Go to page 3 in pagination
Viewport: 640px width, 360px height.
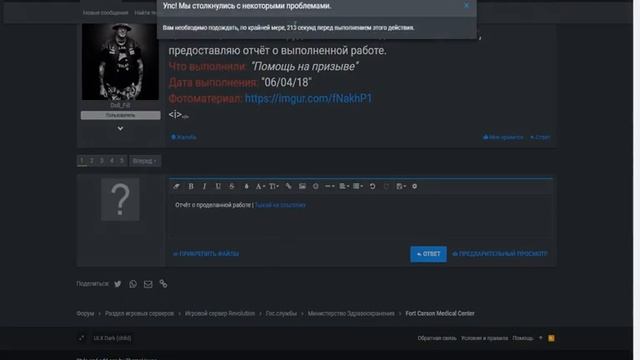102,161
